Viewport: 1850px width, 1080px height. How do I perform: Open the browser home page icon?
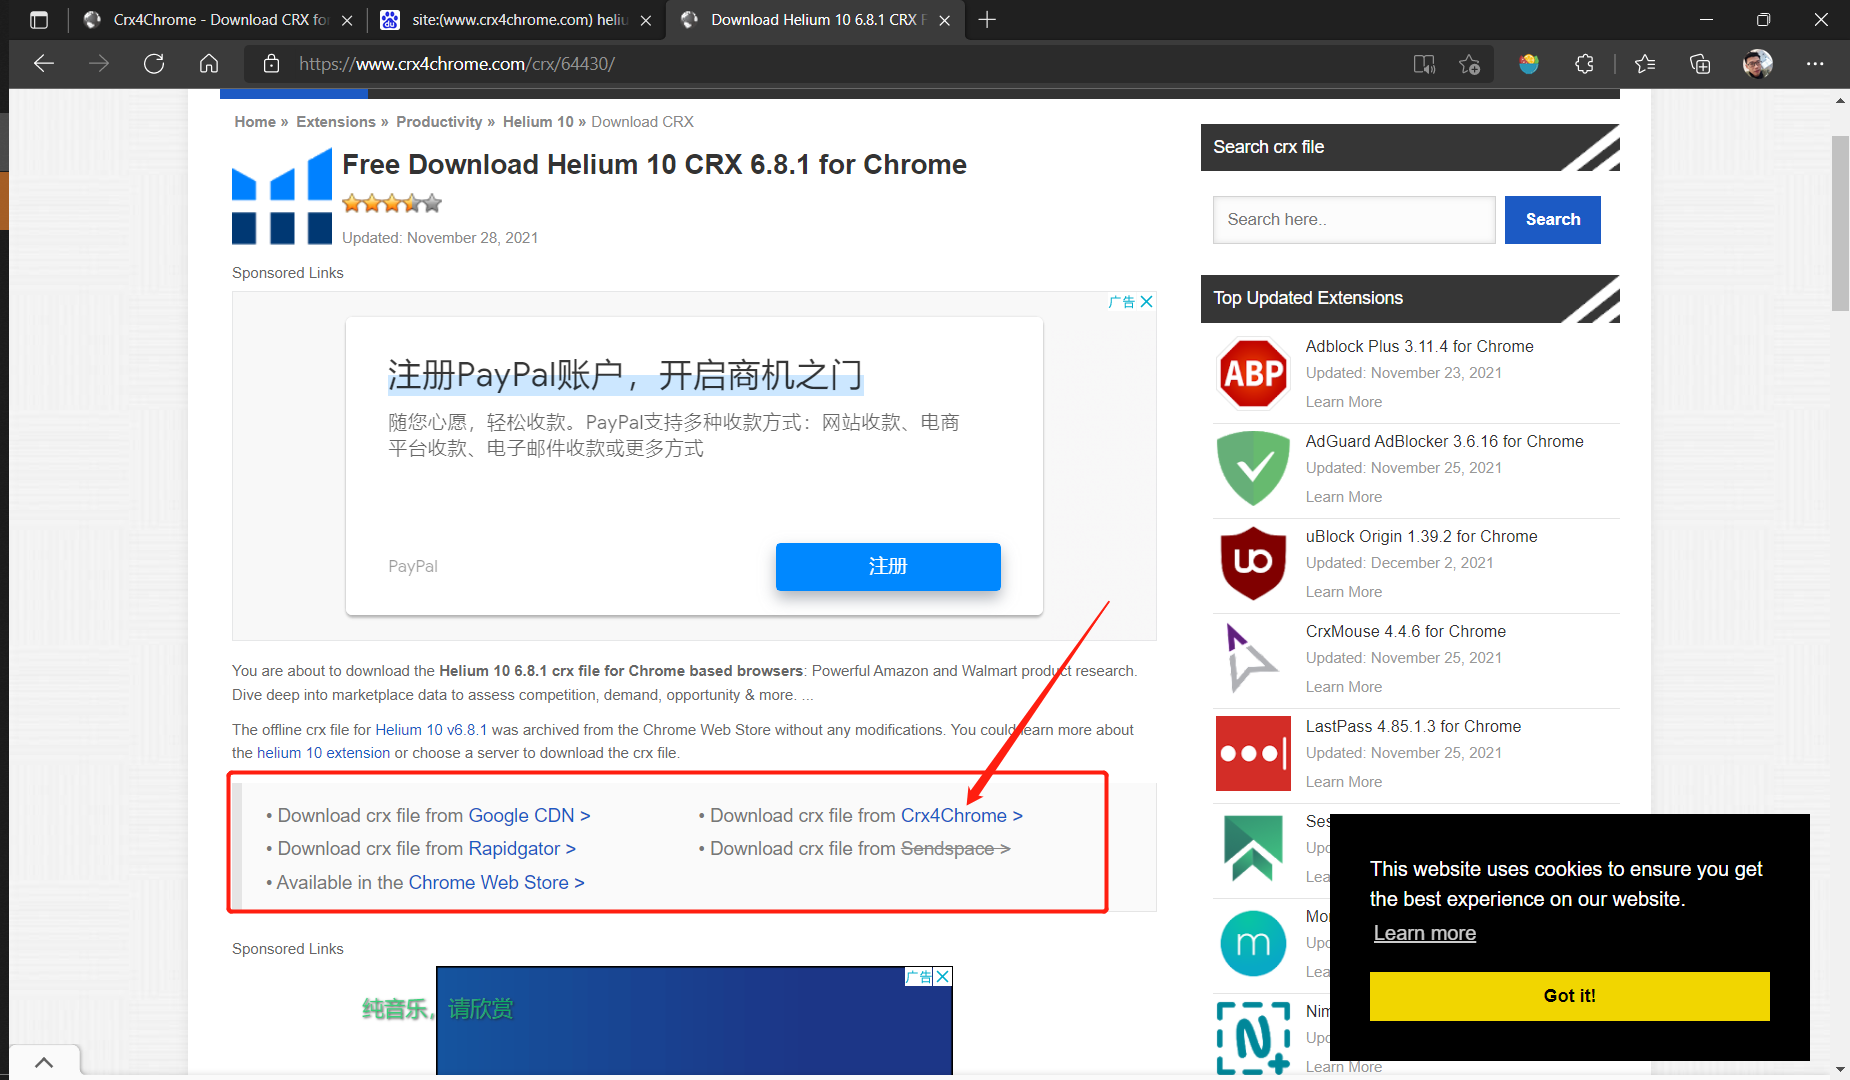(209, 64)
